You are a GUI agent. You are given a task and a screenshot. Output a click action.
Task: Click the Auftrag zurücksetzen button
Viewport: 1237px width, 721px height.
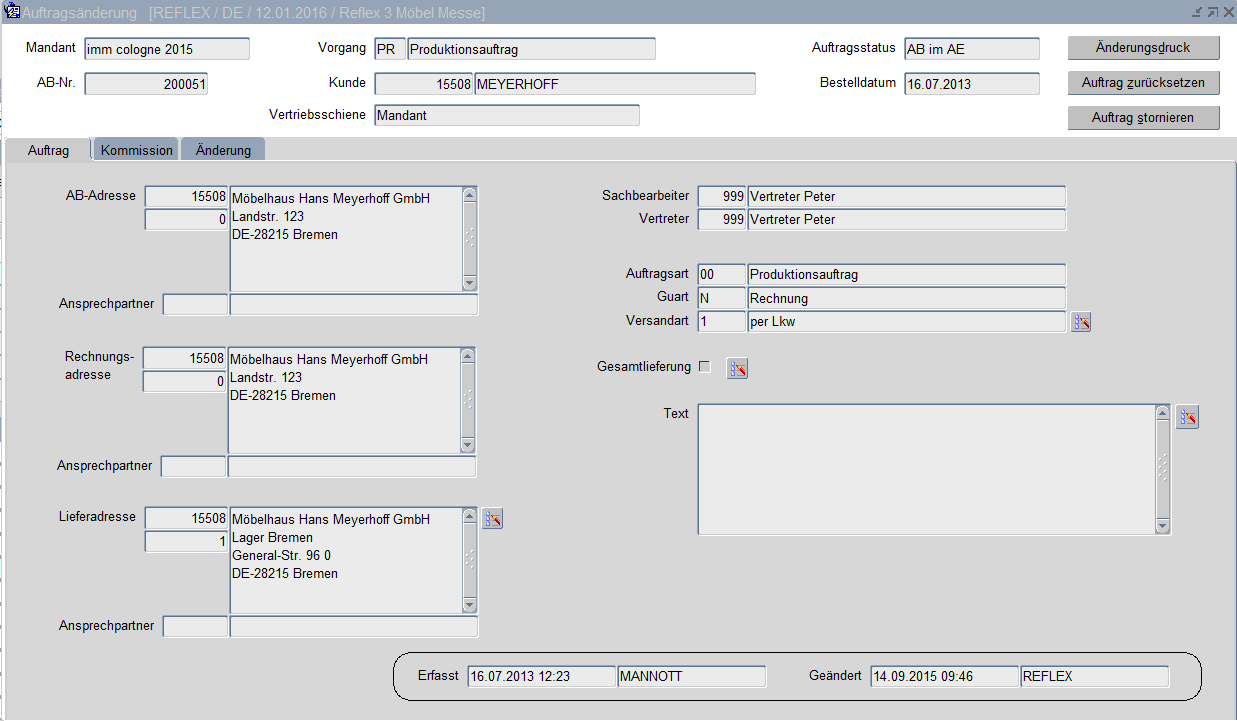[1143, 83]
